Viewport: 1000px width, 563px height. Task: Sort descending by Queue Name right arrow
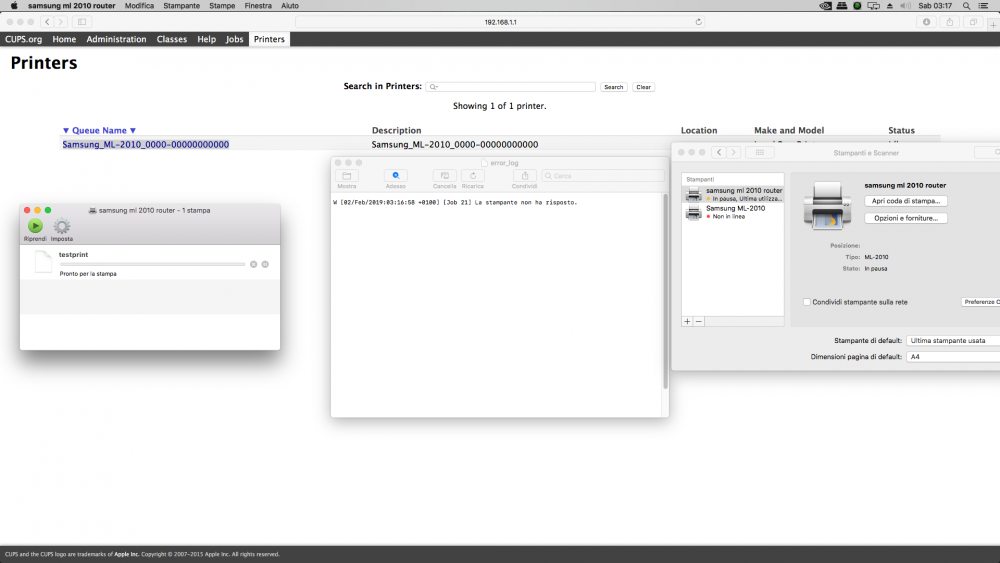(133, 131)
